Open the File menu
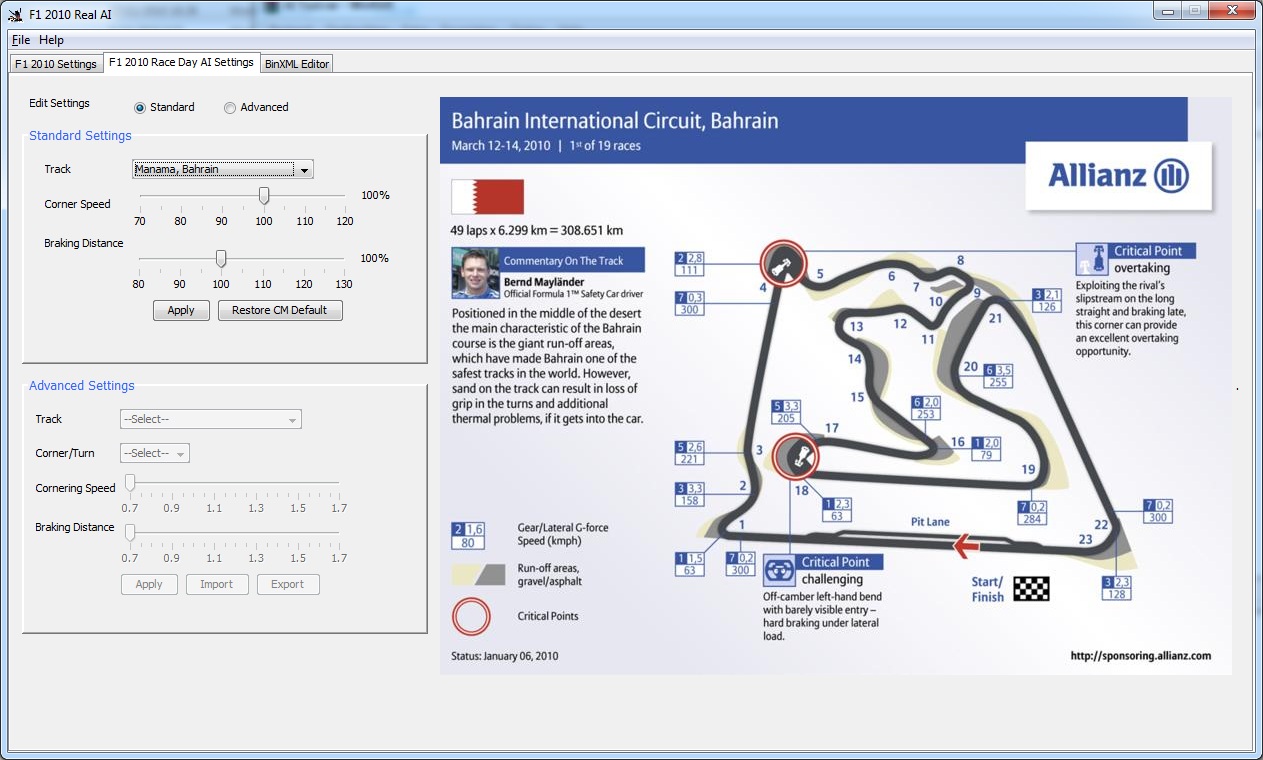This screenshot has height=760, width=1263. coord(21,40)
